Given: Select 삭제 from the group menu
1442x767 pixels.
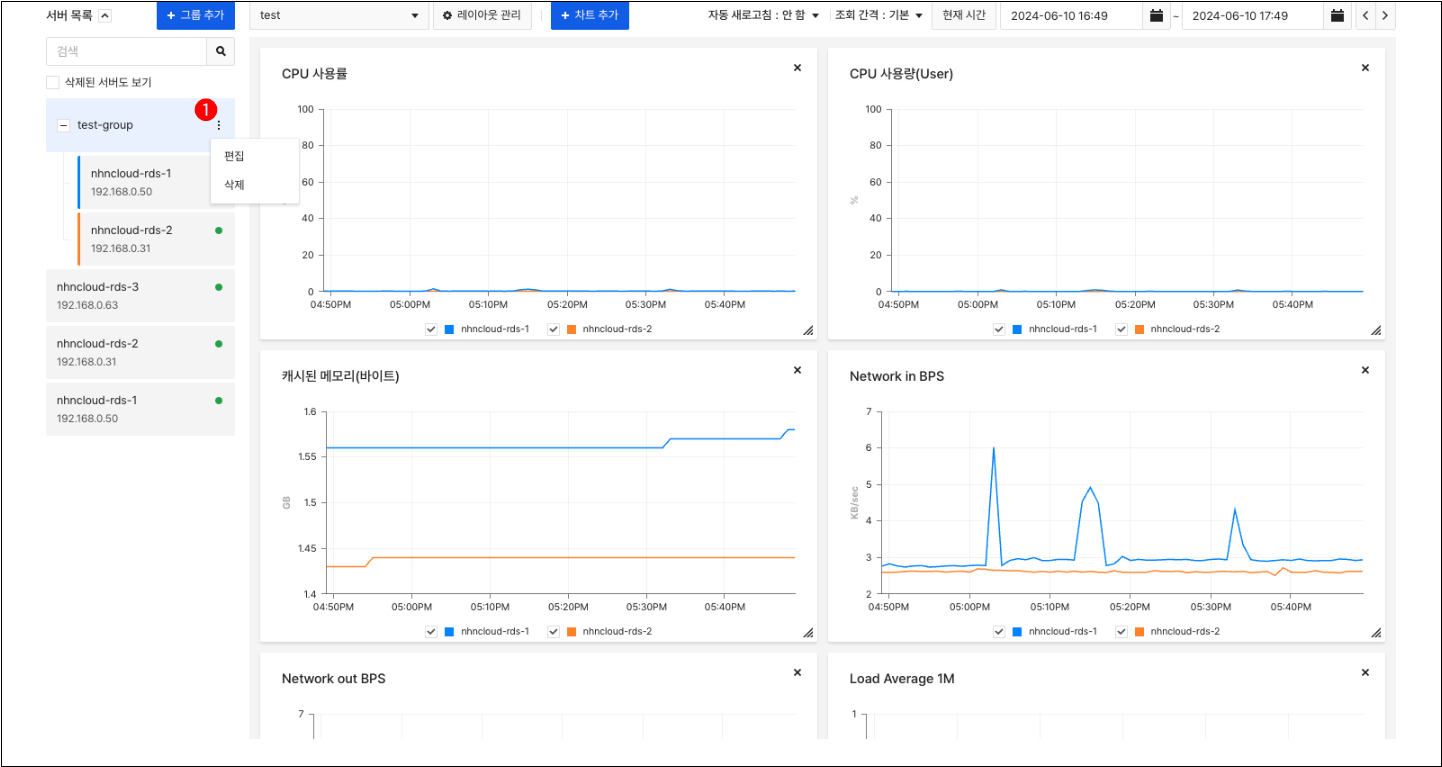Looking at the screenshot, I should (235, 185).
